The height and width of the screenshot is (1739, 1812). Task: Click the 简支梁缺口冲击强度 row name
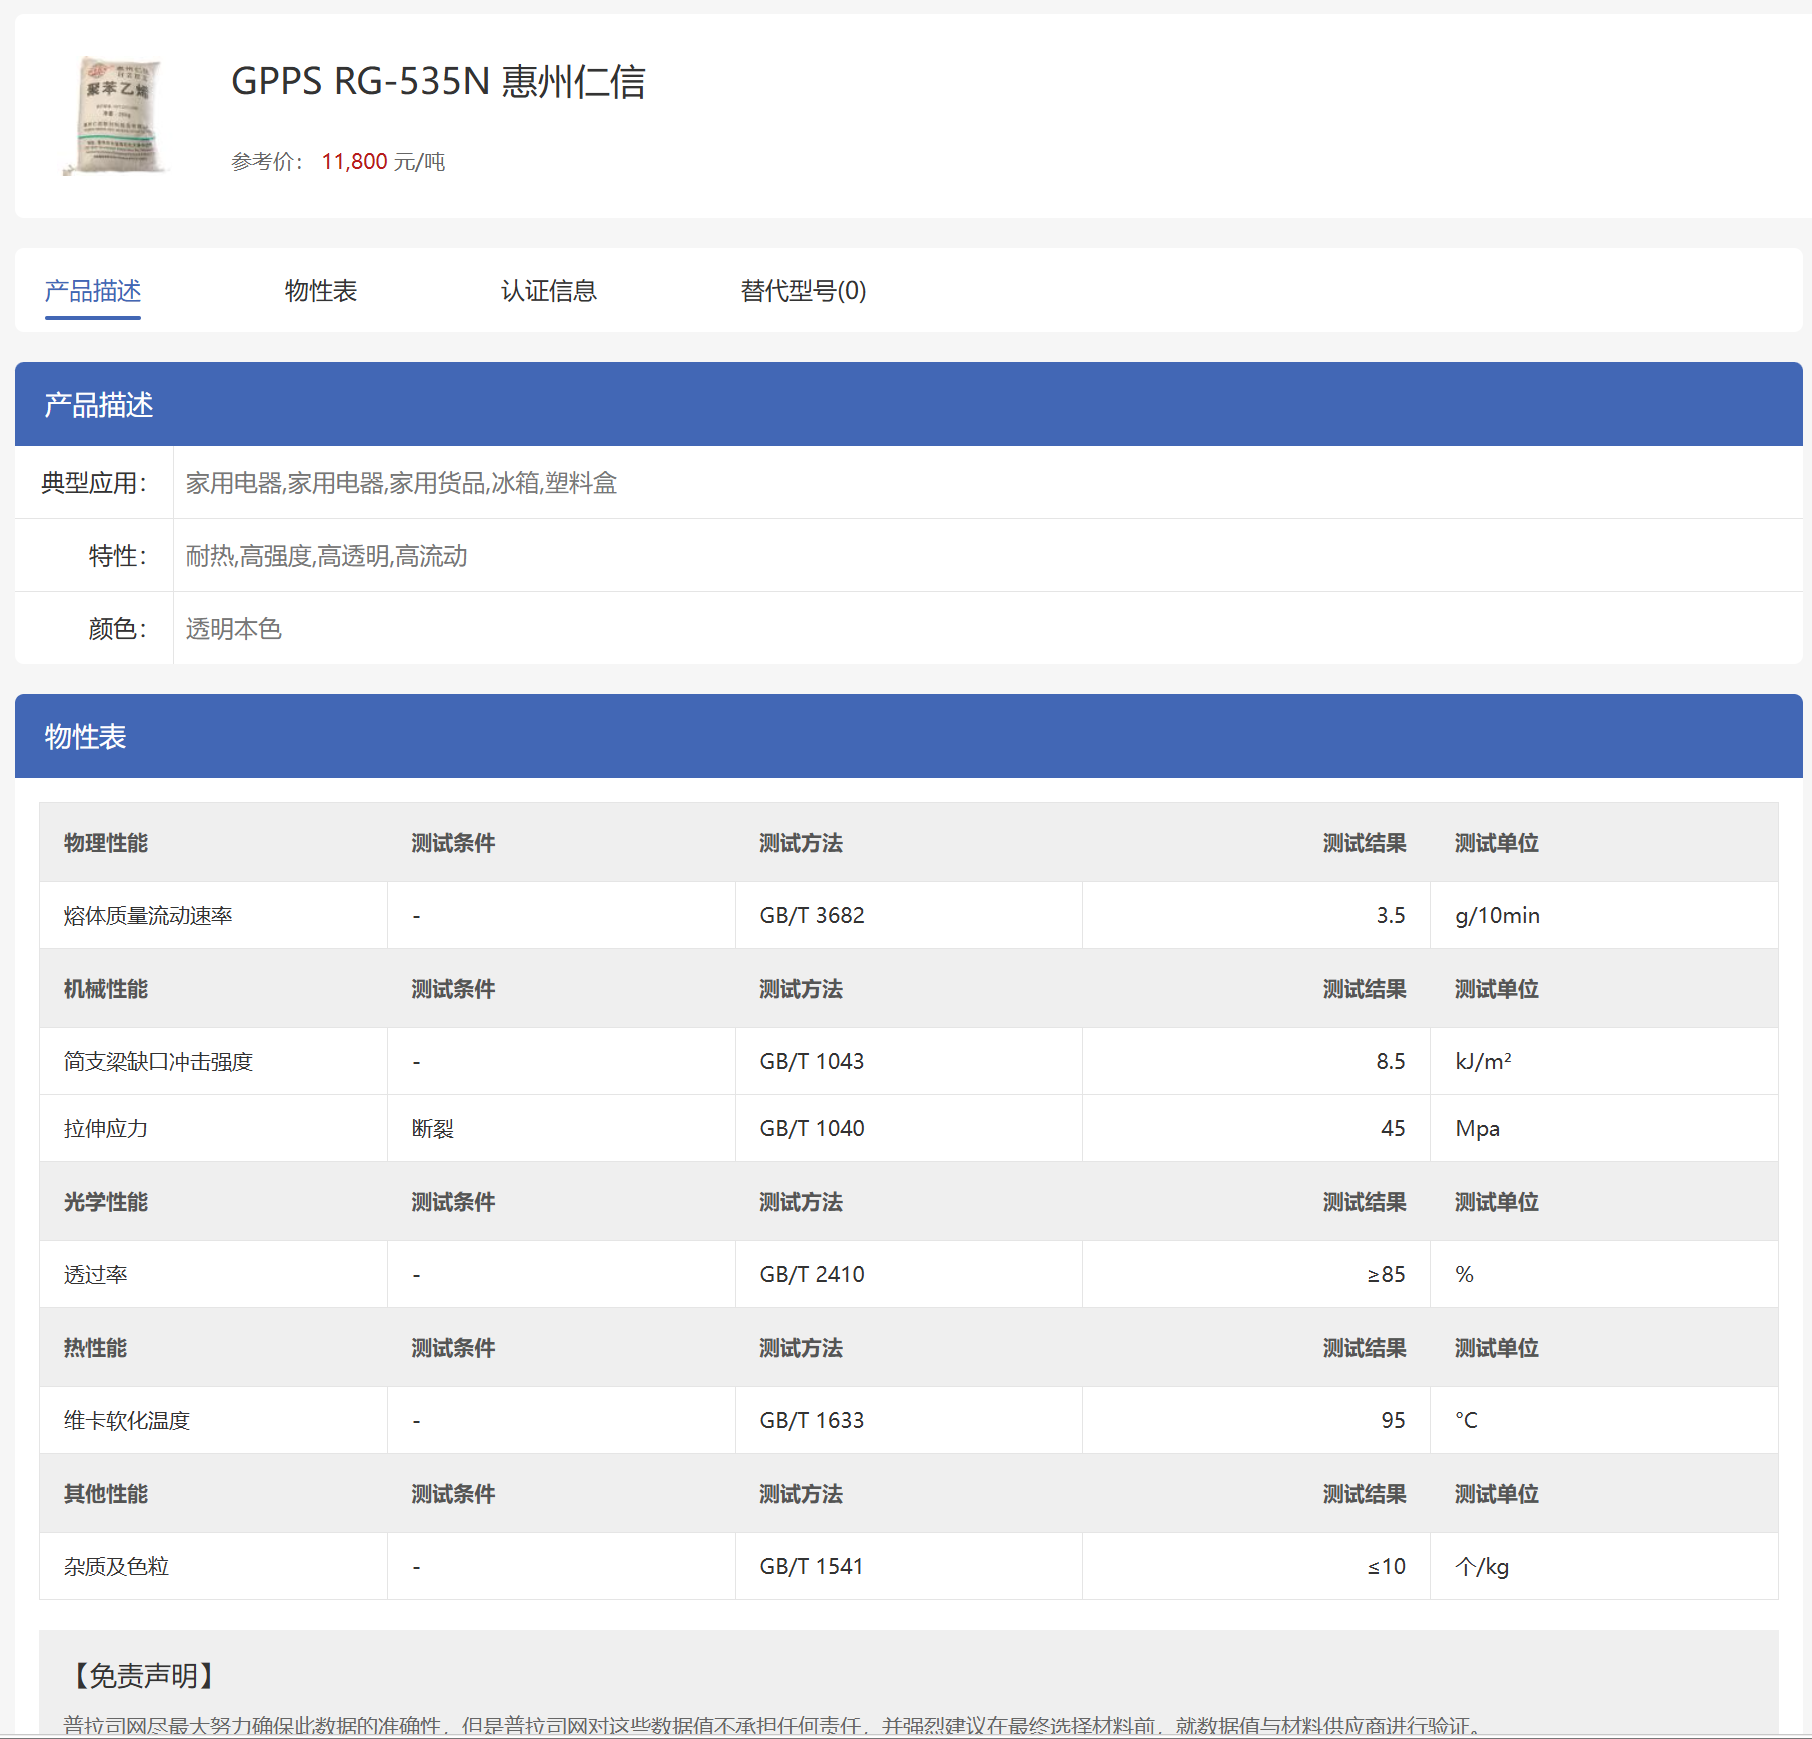[x=158, y=1061]
